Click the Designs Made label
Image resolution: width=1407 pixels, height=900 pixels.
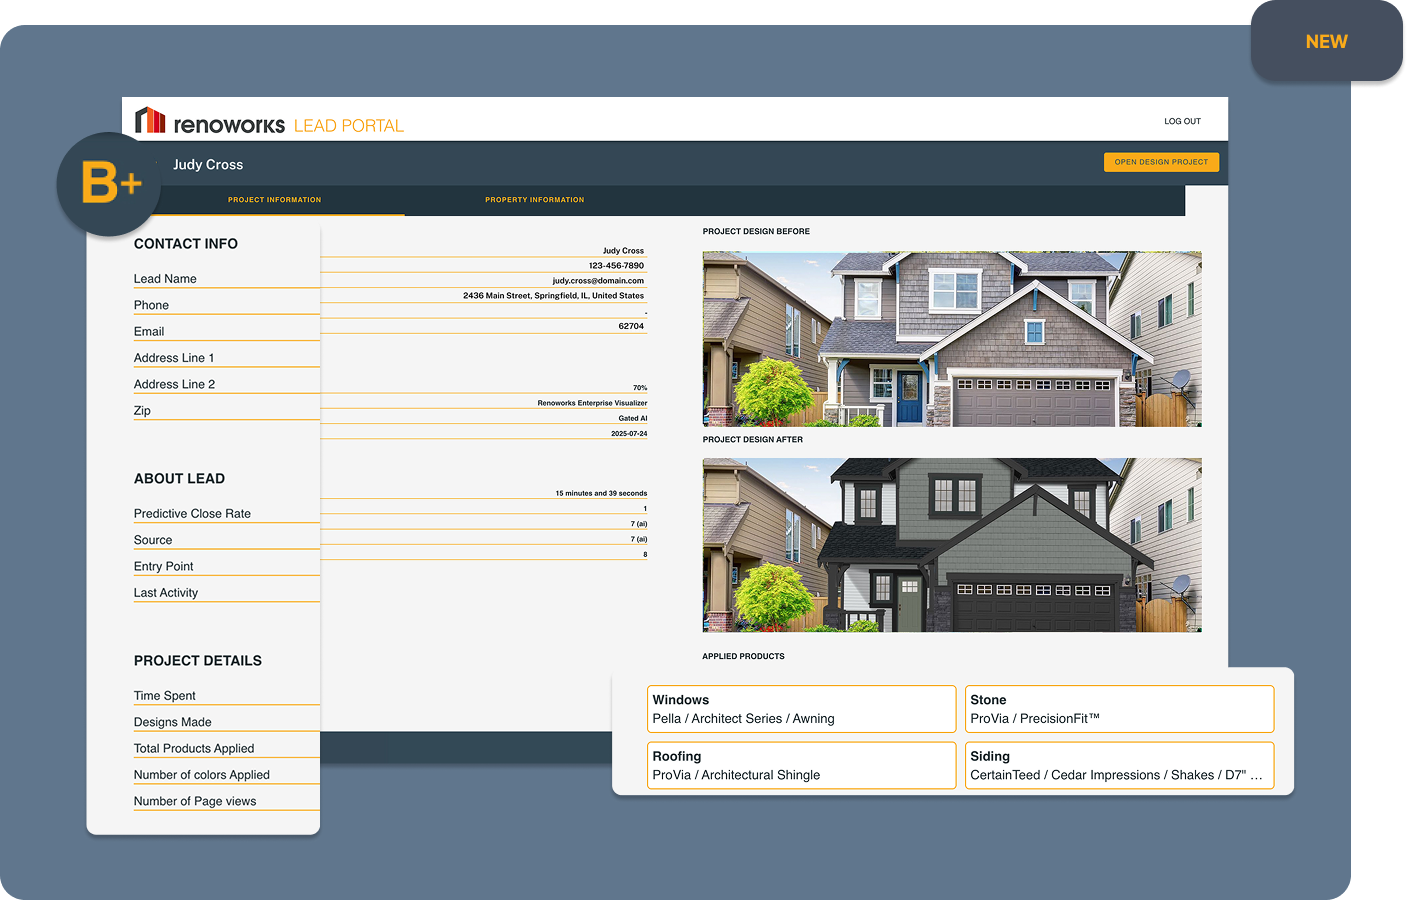(x=173, y=722)
